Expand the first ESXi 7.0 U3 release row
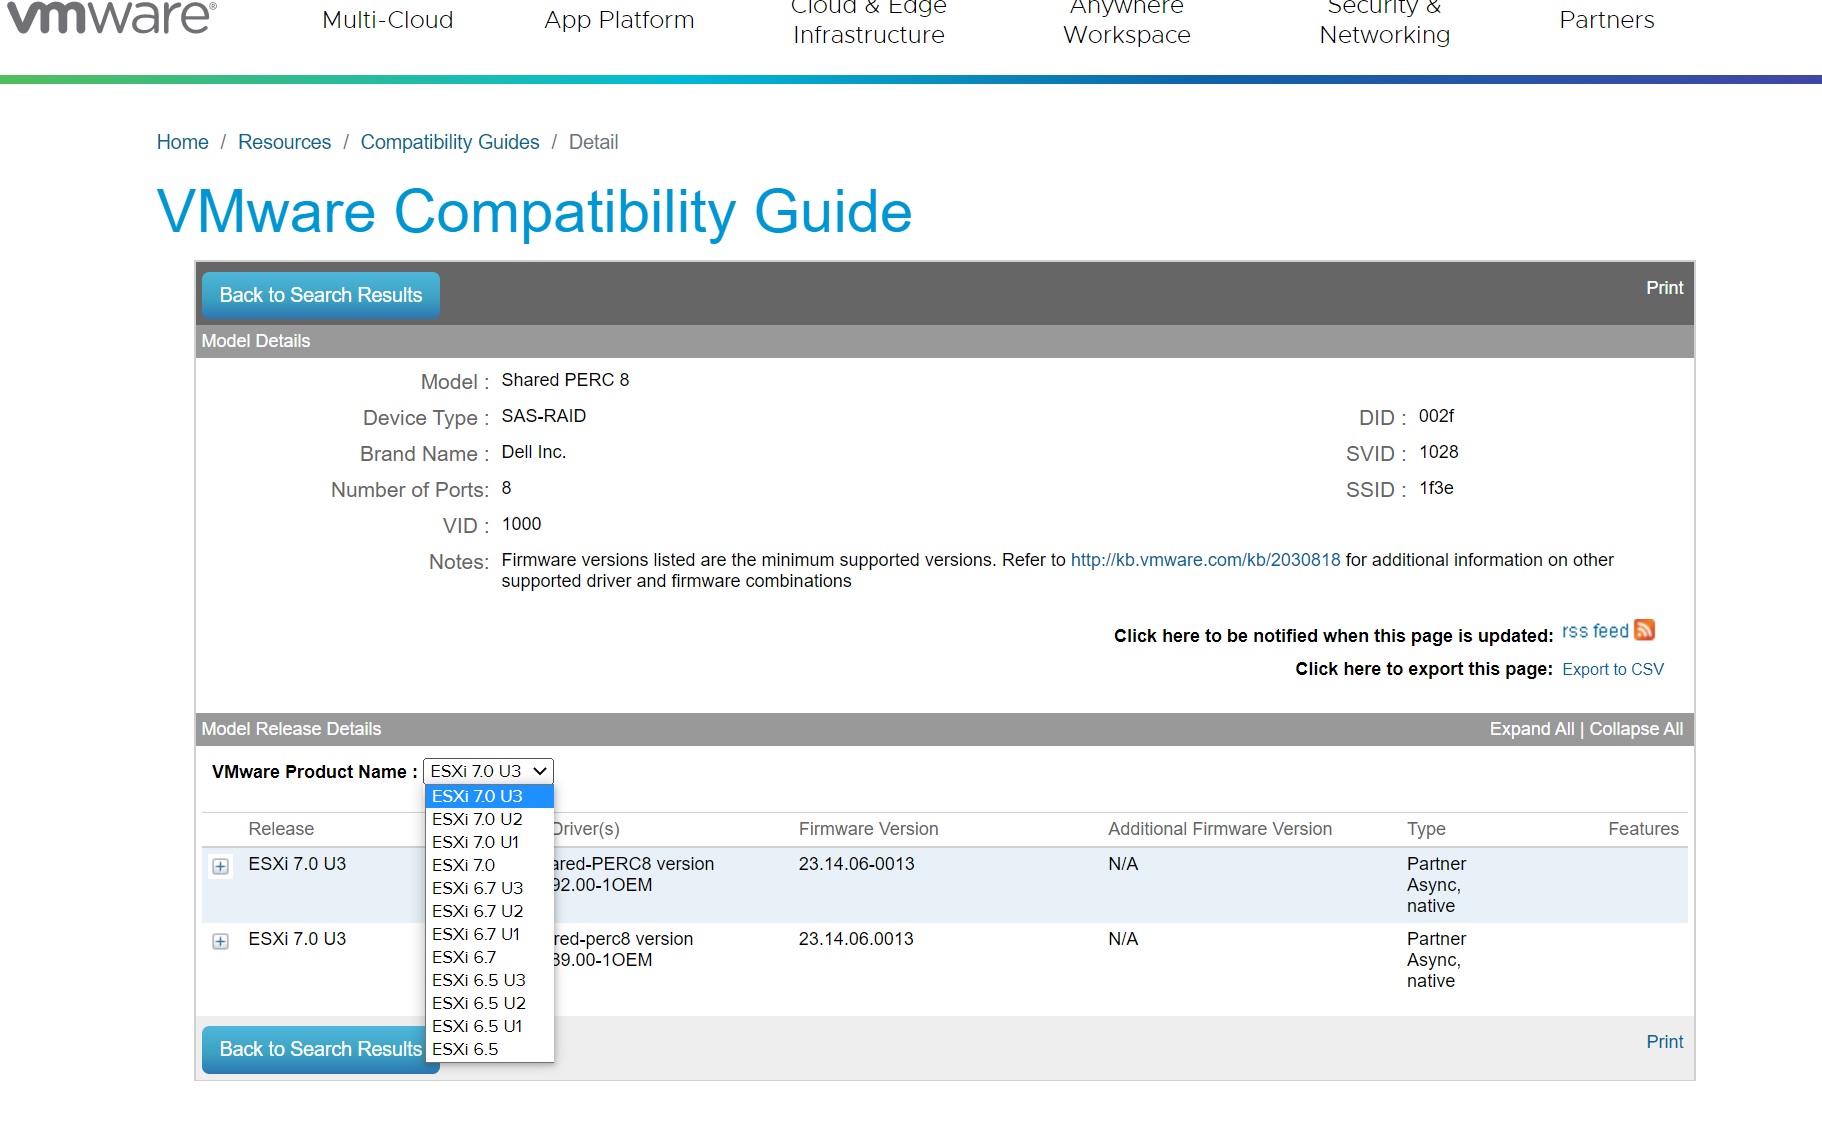This screenshot has height=1143, width=1822. tap(219, 866)
